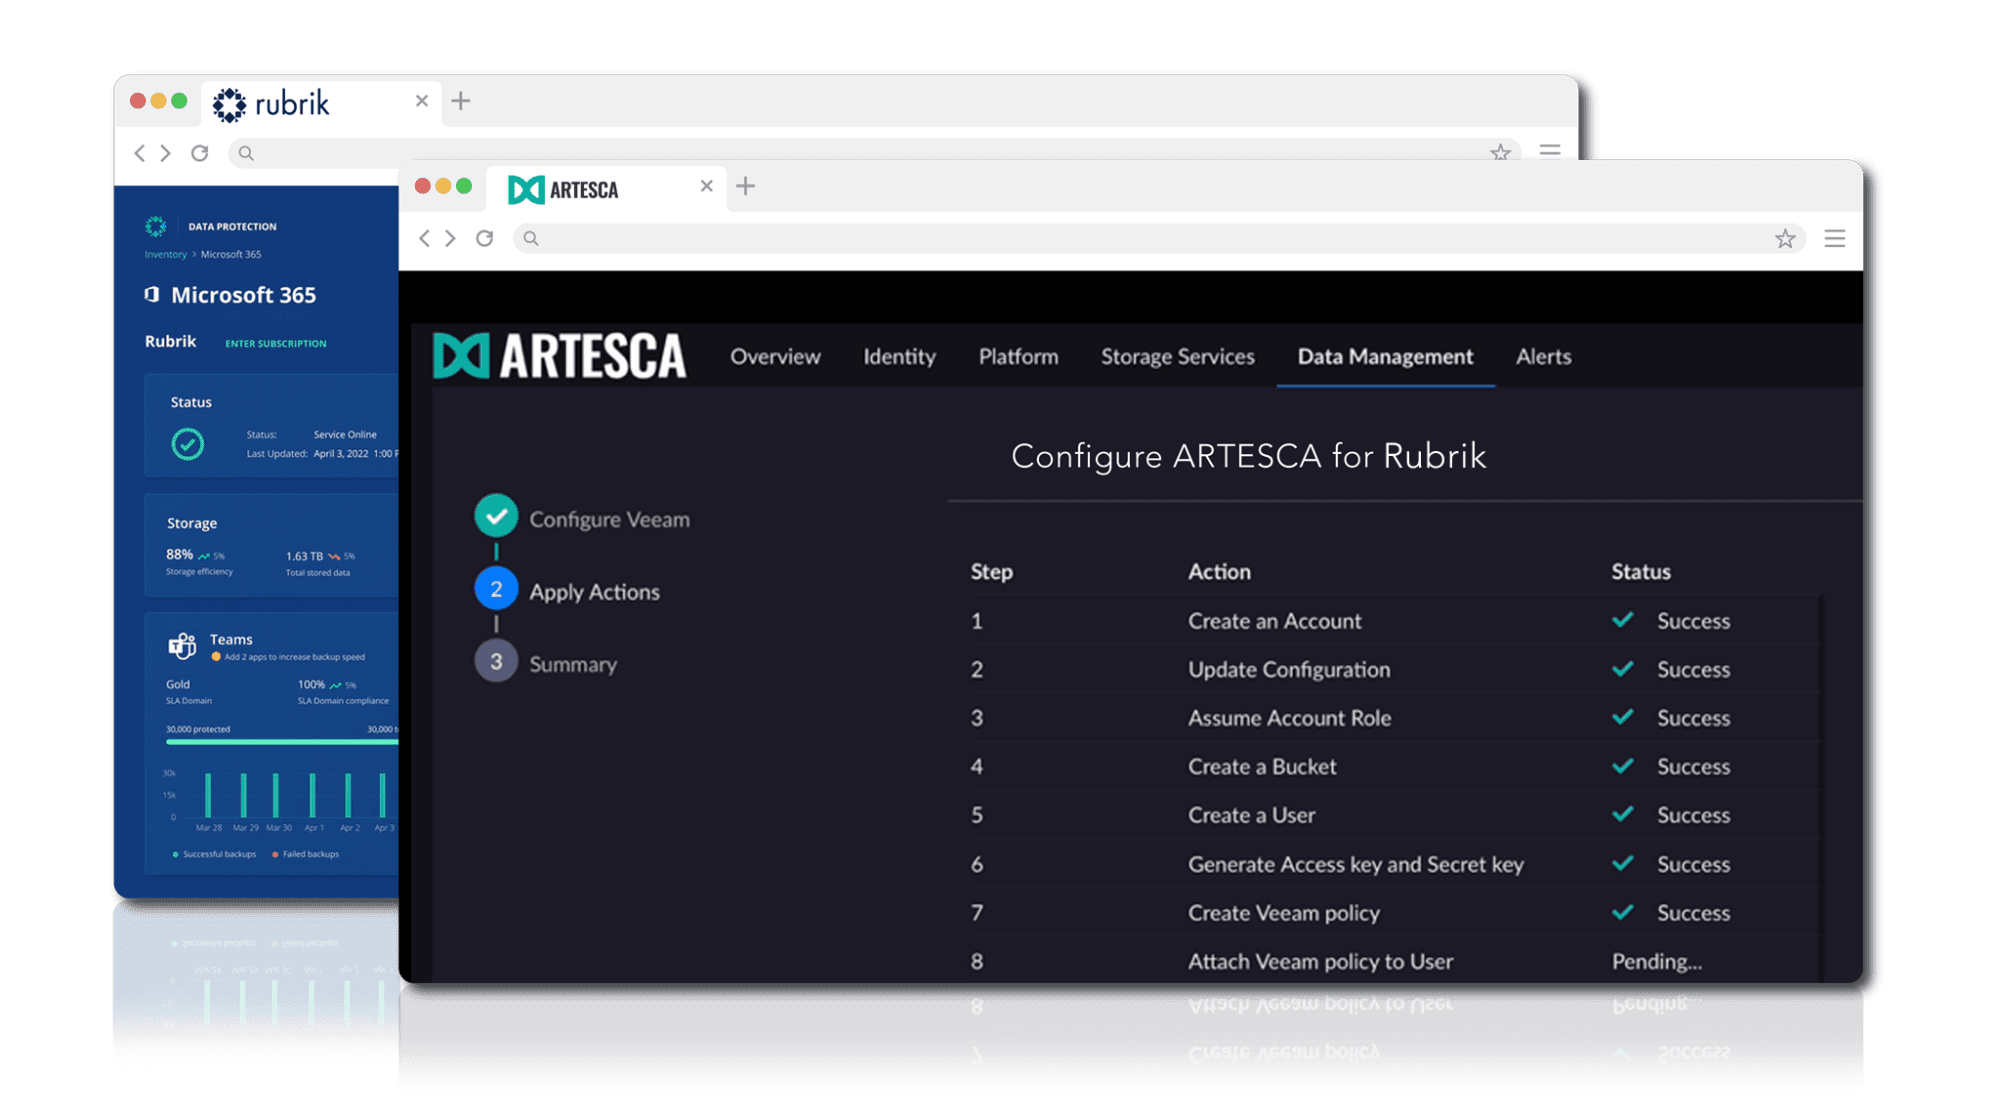
Task: Click the step 3 Summary circle
Action: click(496, 662)
